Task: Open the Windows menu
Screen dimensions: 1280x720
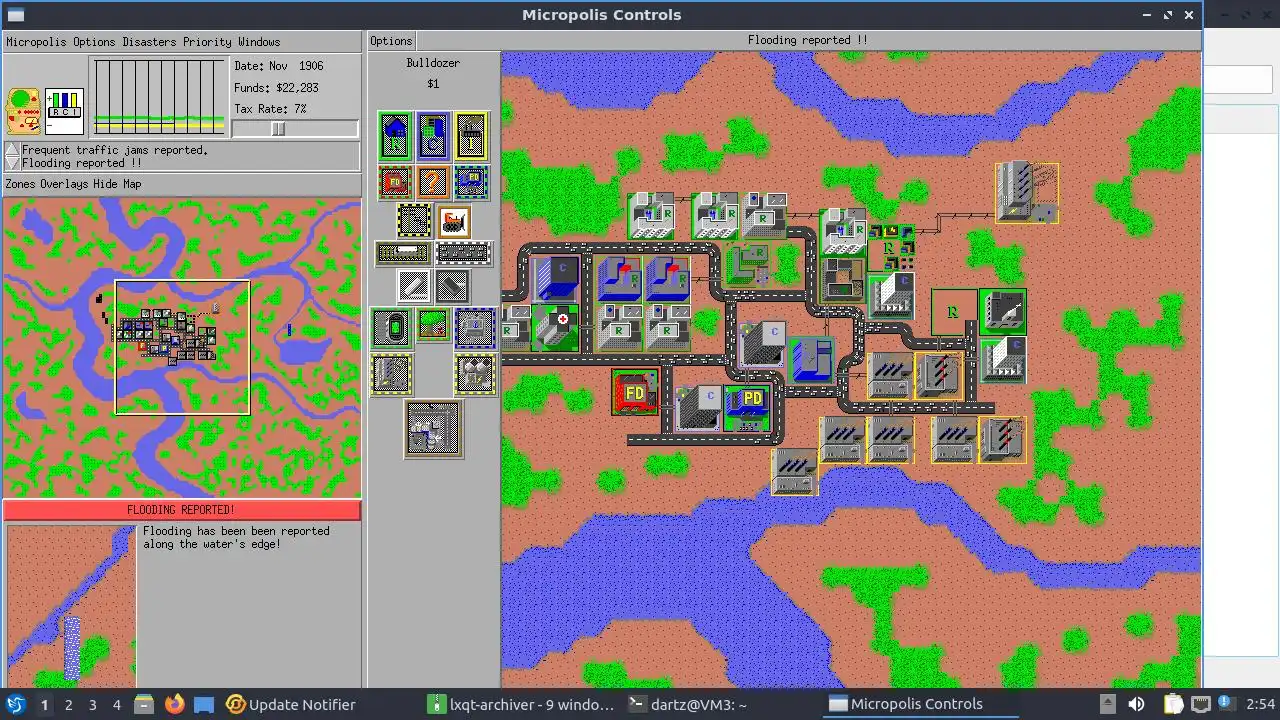Action: (x=259, y=42)
